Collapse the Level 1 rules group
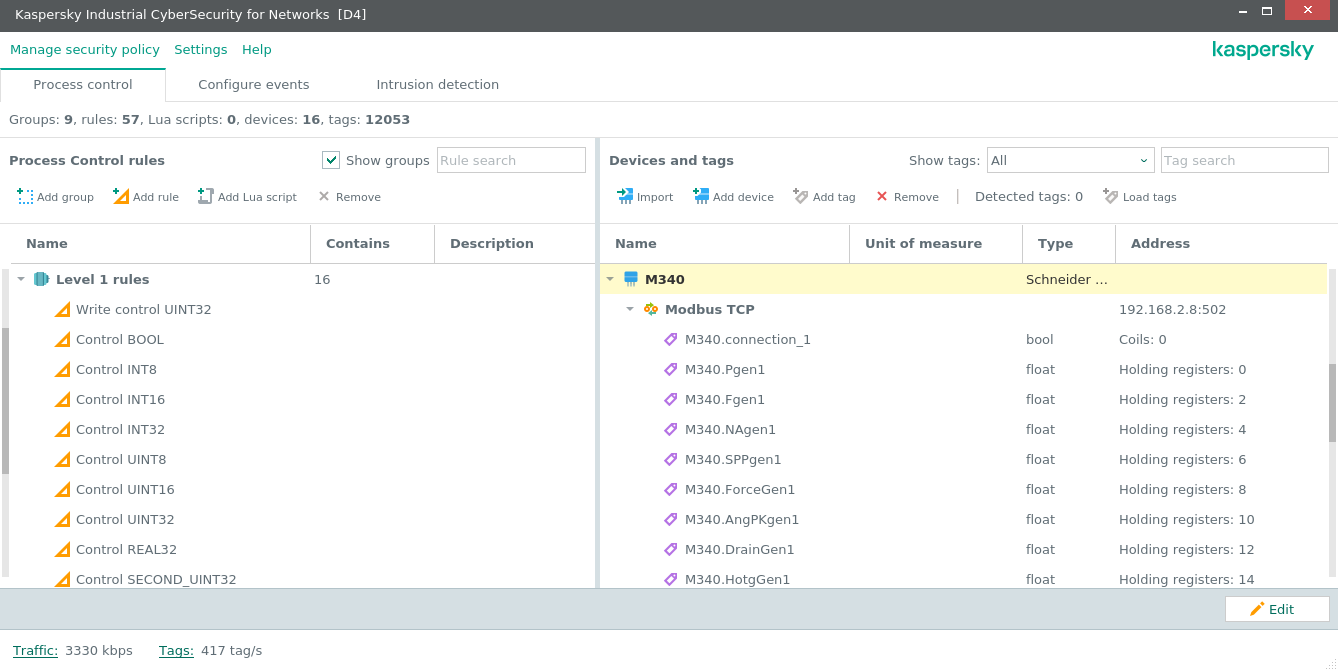The width and height of the screenshot is (1338, 671). [x=20, y=279]
